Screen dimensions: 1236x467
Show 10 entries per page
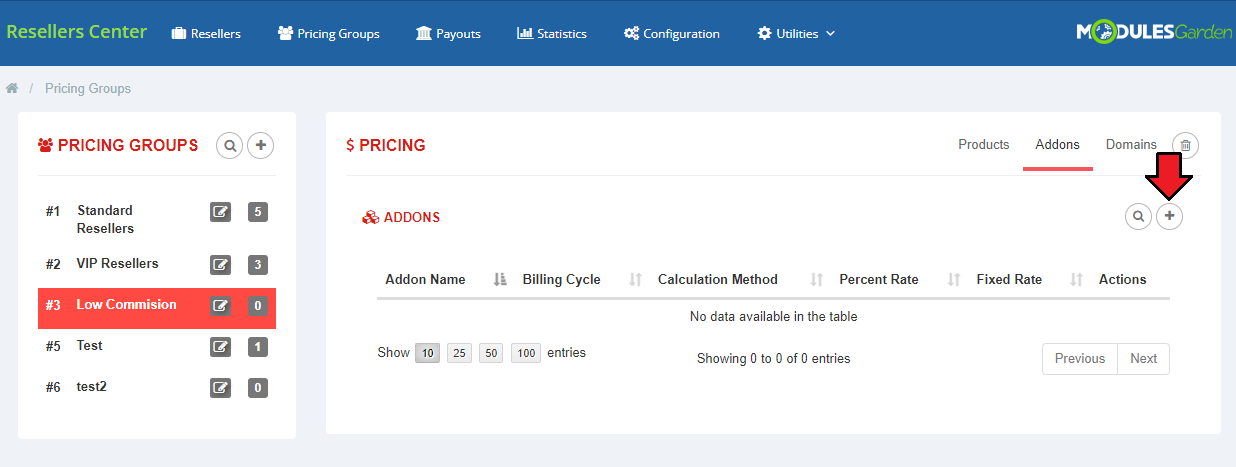(x=428, y=353)
